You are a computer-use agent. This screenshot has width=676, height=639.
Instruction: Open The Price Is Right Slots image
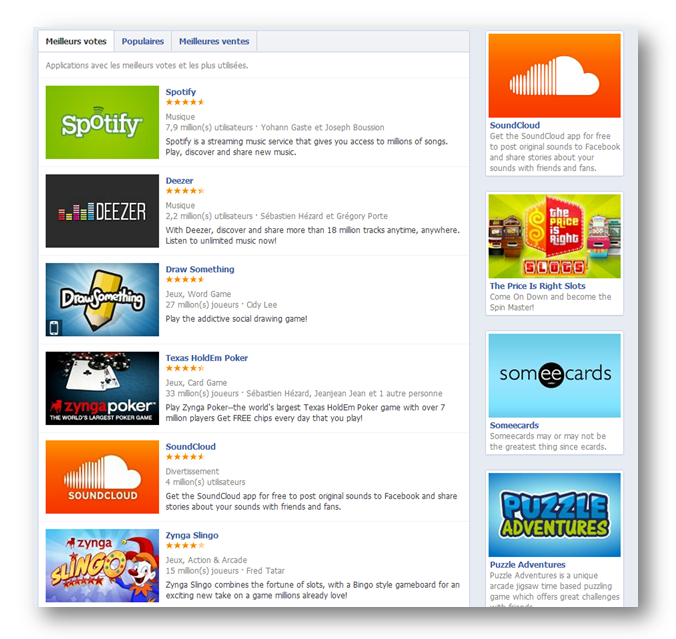(x=554, y=236)
